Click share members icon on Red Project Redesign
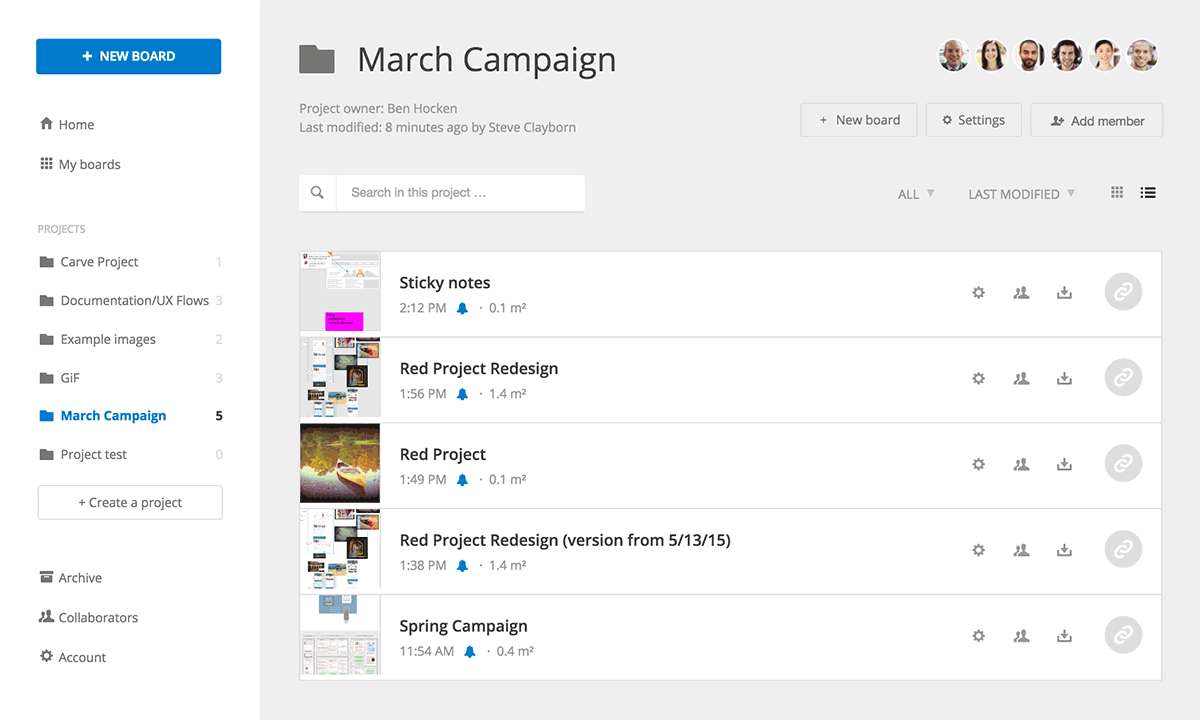1200x720 pixels. coord(1021,379)
